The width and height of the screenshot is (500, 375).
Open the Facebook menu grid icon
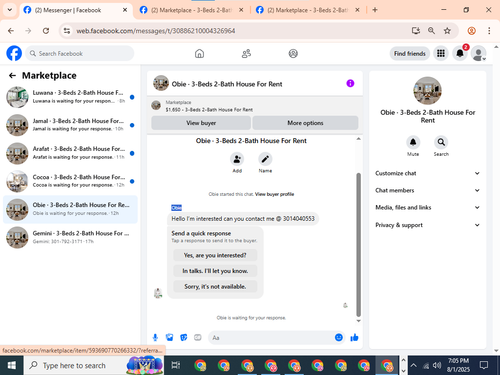pos(441,53)
